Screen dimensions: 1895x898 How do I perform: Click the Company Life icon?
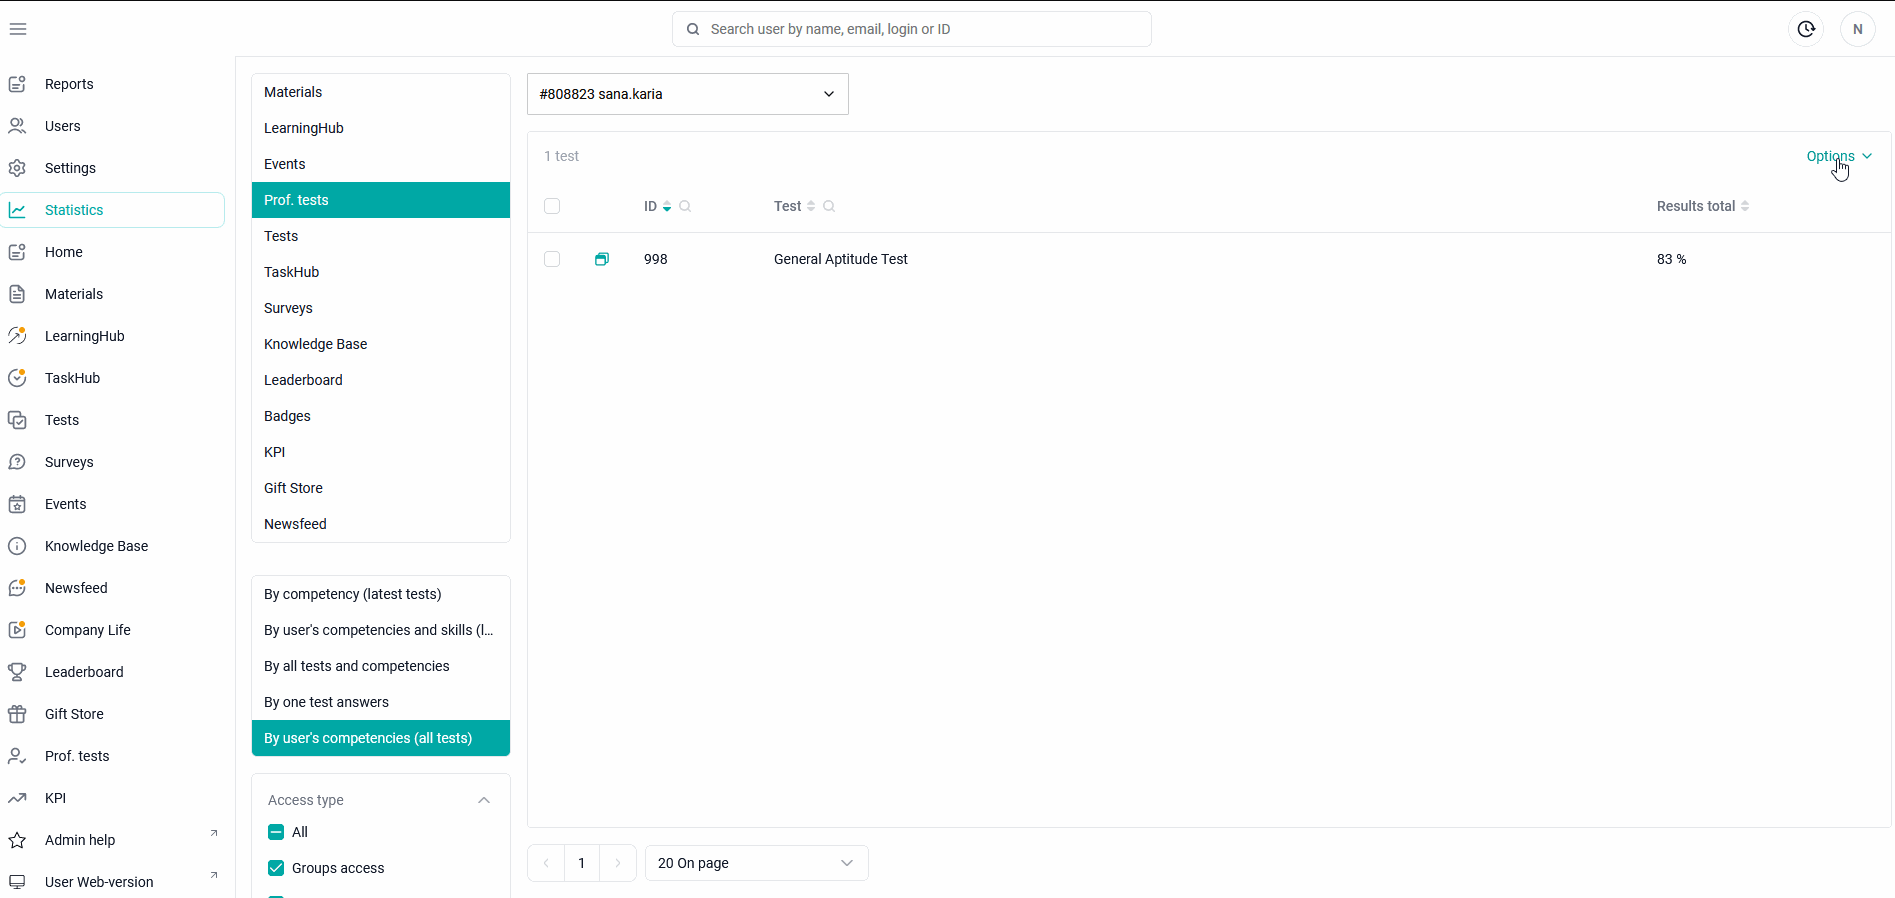coord(17,630)
